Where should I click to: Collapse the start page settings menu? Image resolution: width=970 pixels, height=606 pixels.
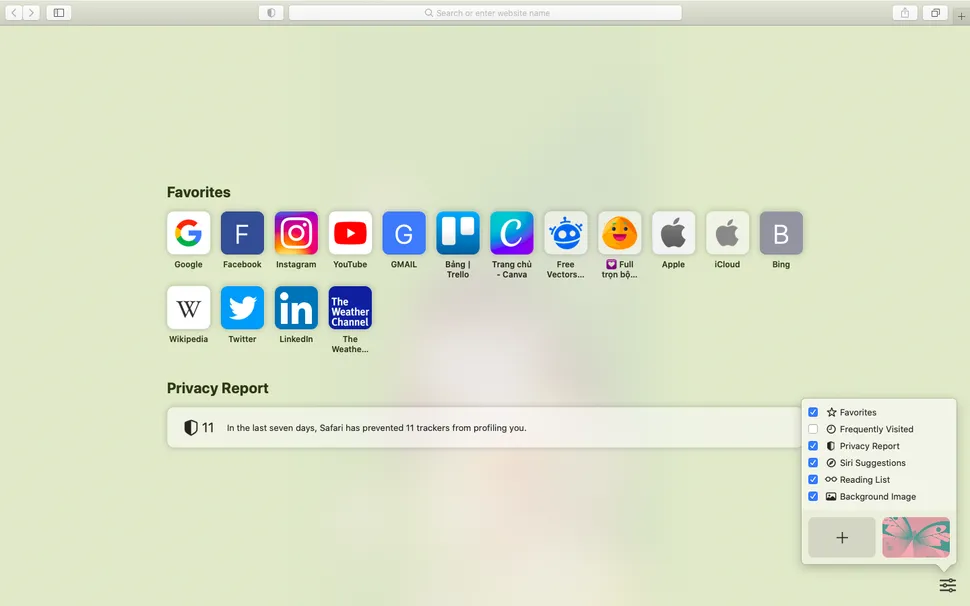tap(947, 585)
